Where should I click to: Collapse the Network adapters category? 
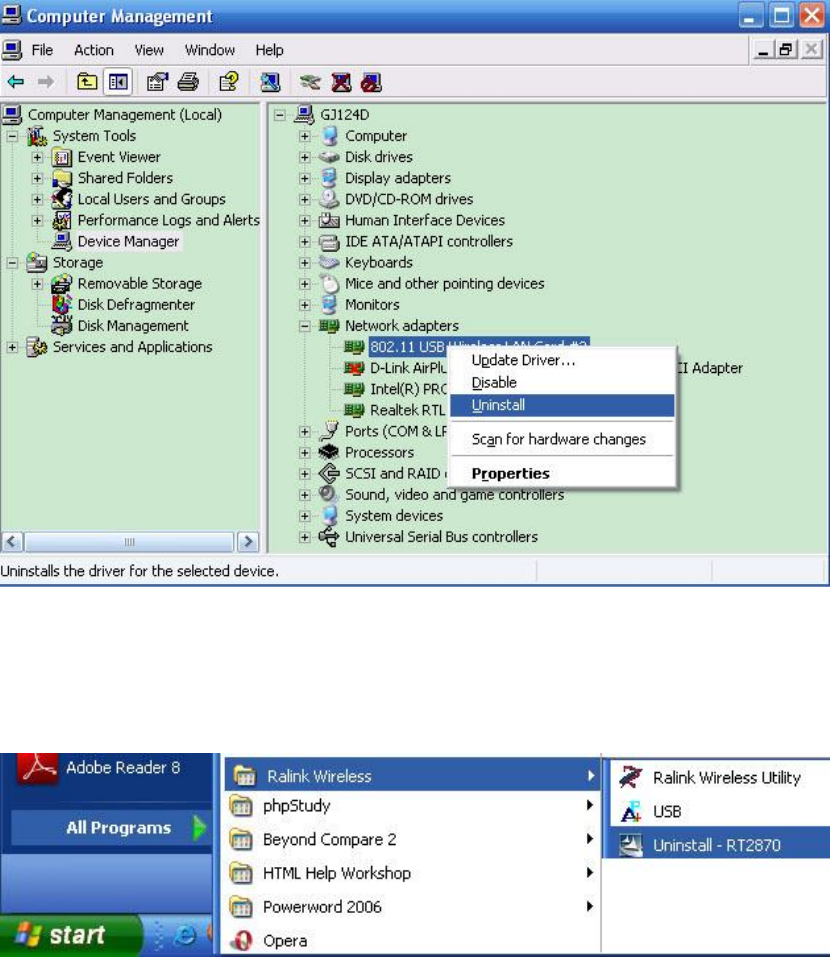tap(305, 326)
